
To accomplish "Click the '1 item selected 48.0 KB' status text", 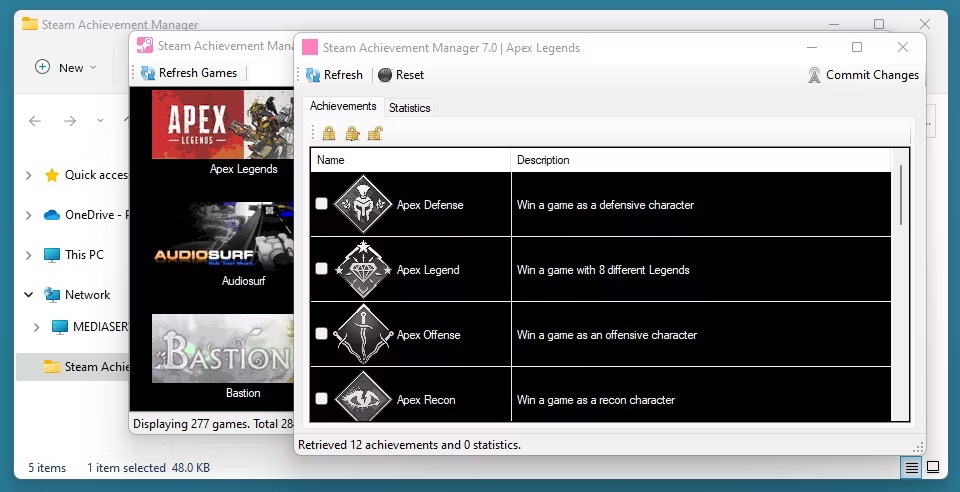I will pos(148,468).
